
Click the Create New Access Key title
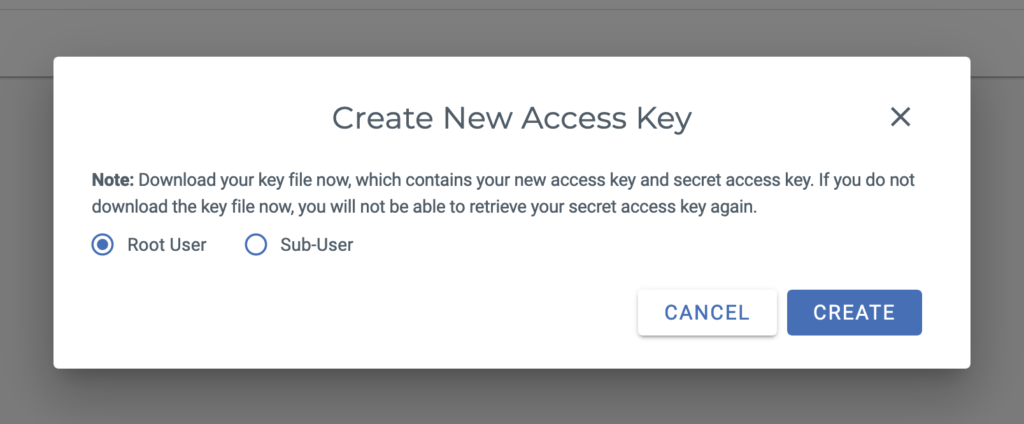512,119
